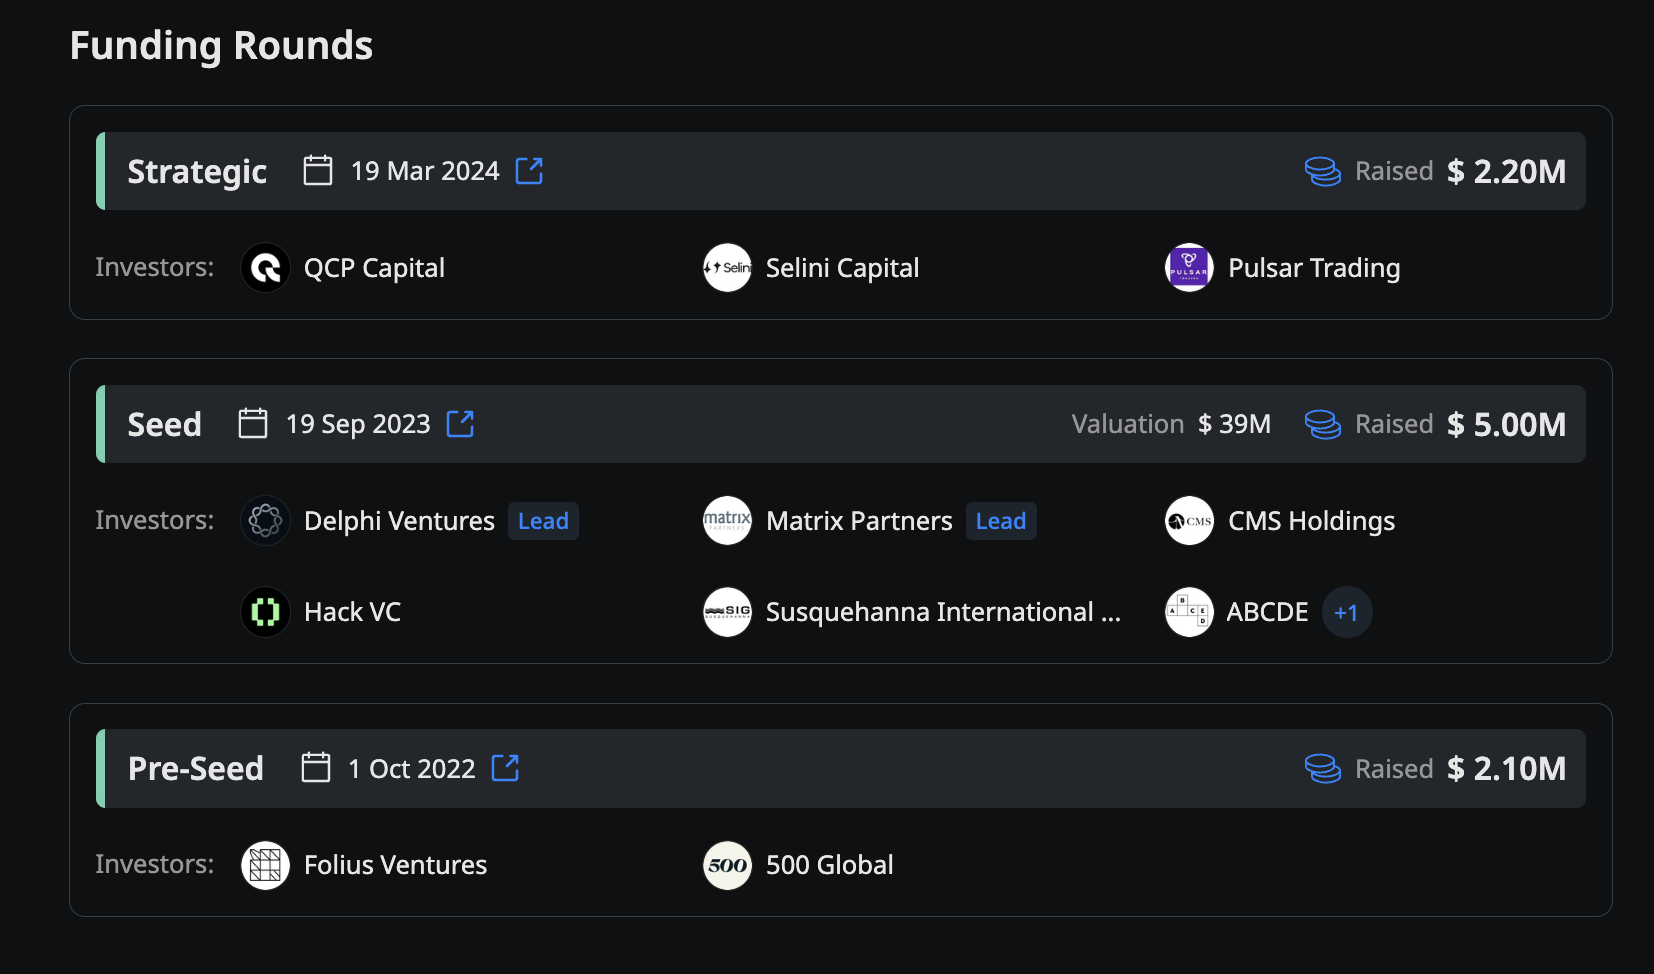Open Pulsar Trading logo icon

point(1190,268)
